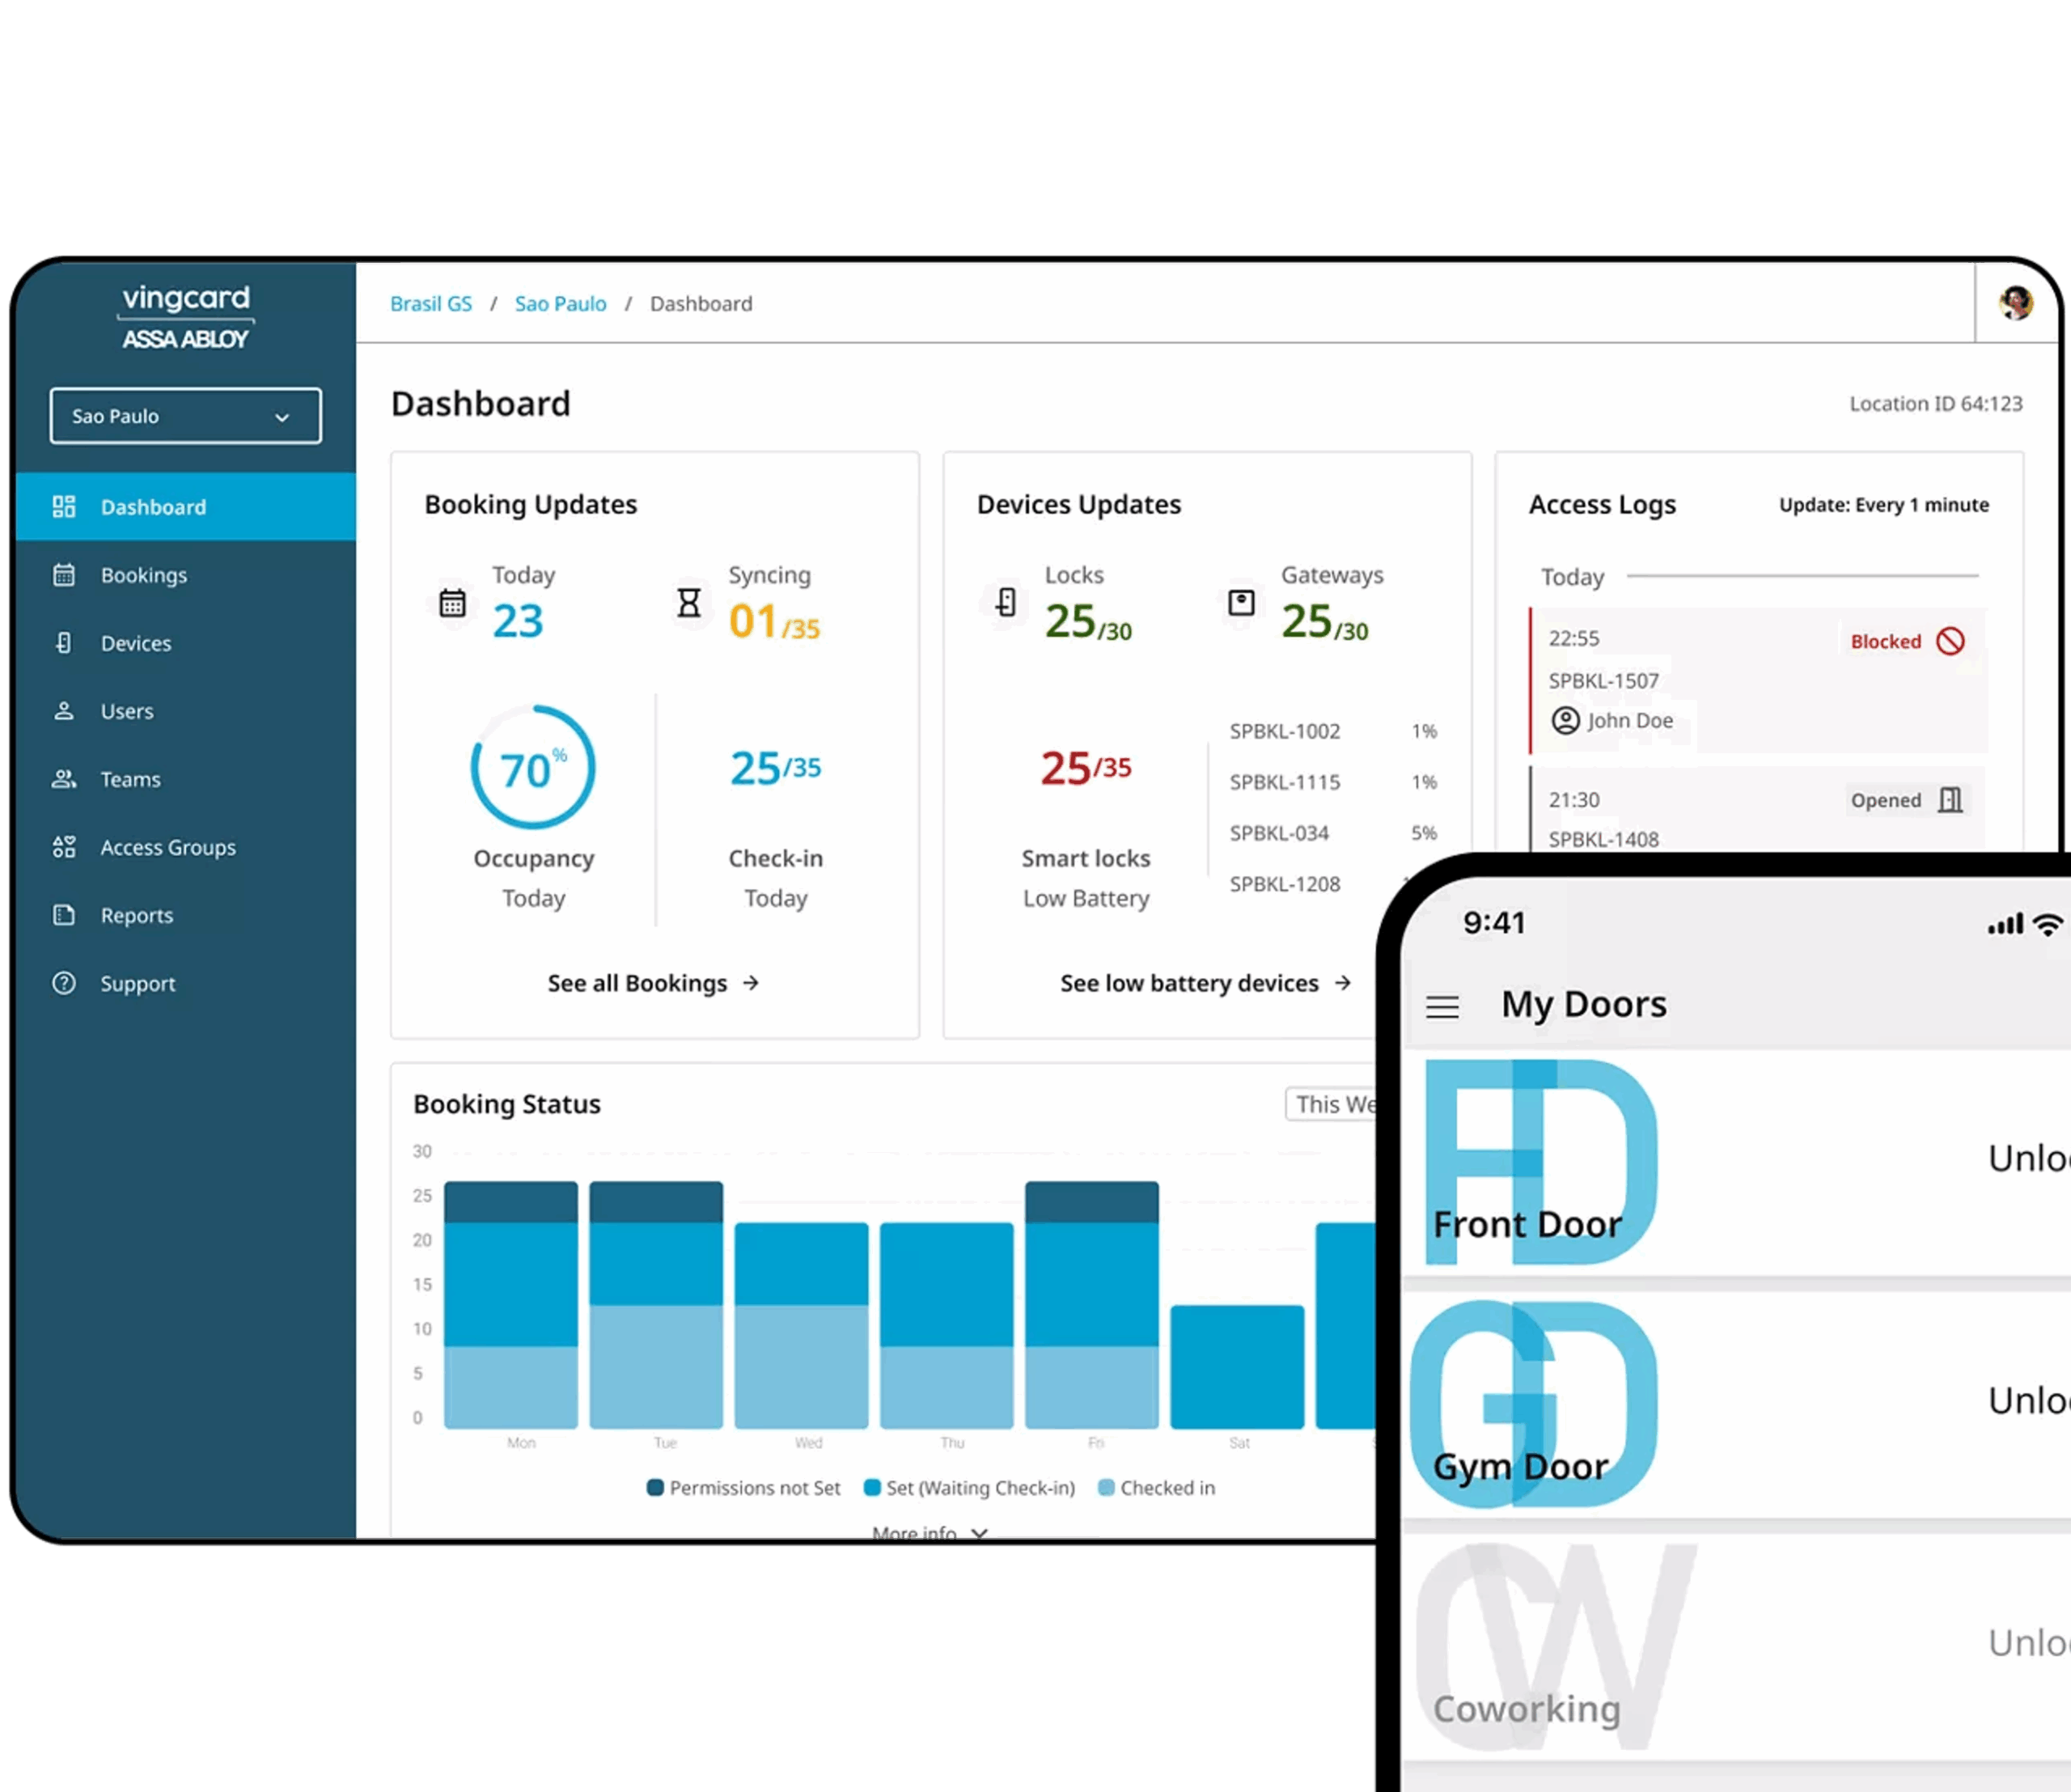
Task: Click the user avatar at top right
Action: coord(2015,302)
